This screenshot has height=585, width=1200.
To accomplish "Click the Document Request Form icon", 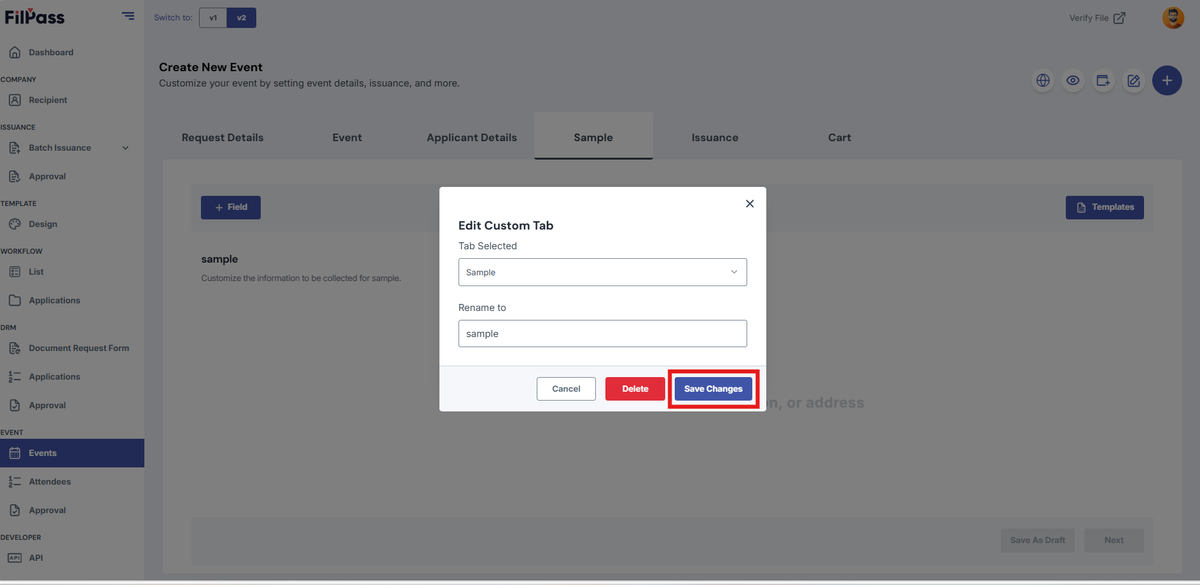I will (x=14, y=348).
